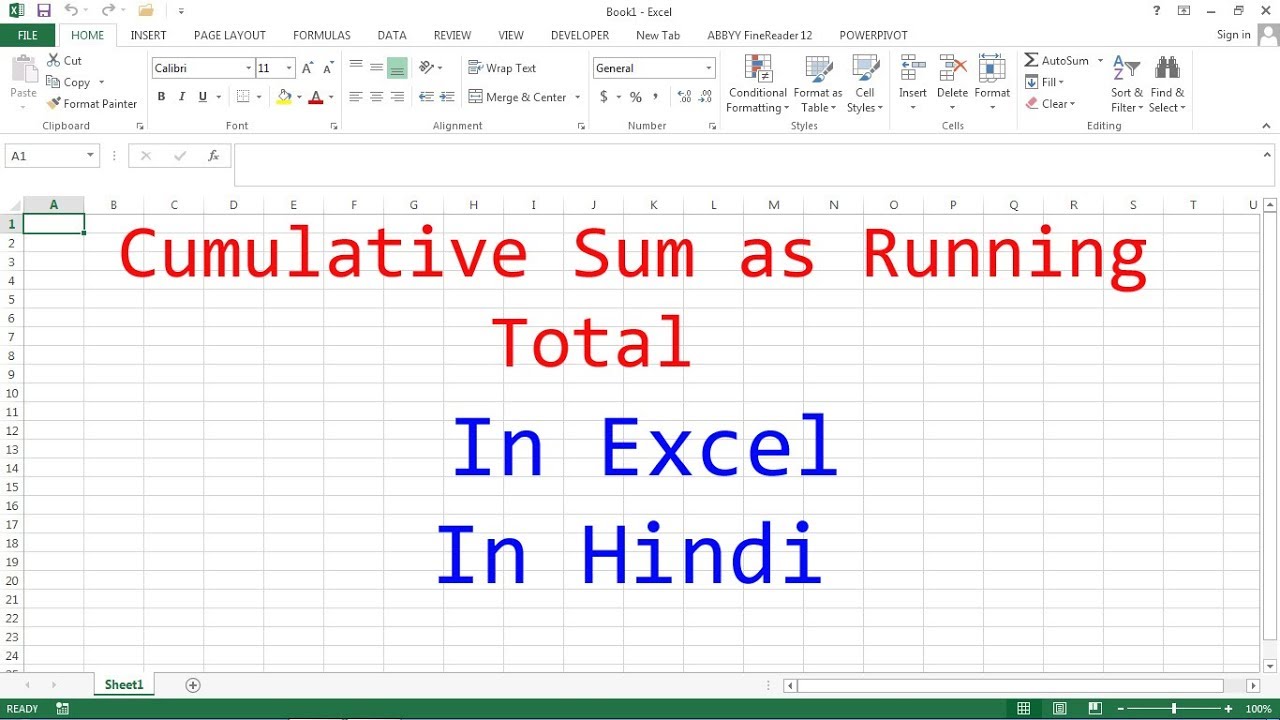1280x720 pixels.
Task: Expand the formula bar
Action: click(x=1267, y=155)
